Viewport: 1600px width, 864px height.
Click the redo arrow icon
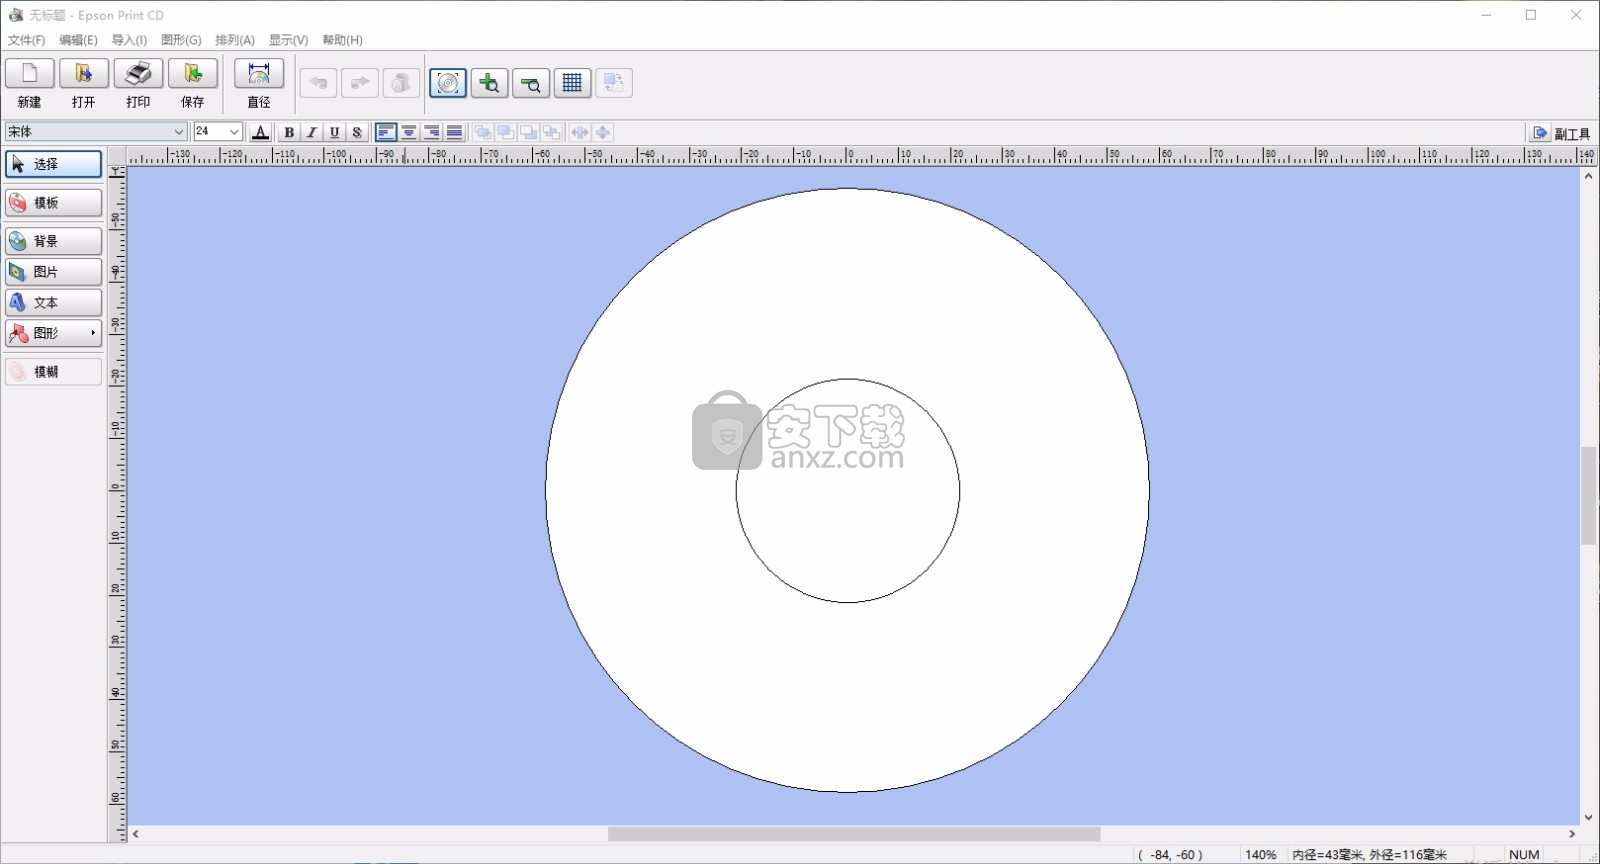(x=360, y=83)
